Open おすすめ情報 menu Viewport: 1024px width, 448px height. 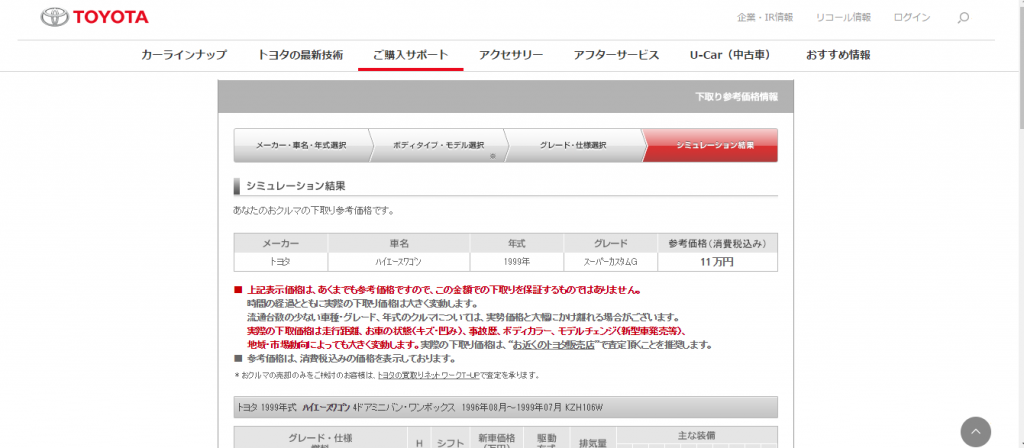click(838, 55)
